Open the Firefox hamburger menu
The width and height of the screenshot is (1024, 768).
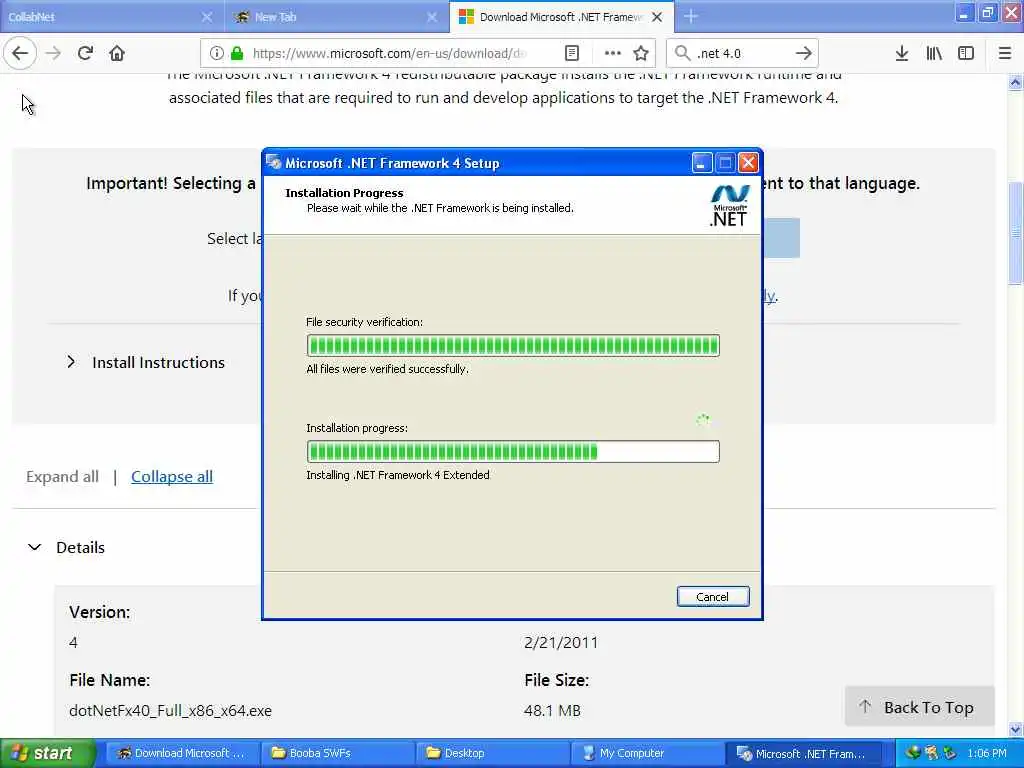[1004, 53]
